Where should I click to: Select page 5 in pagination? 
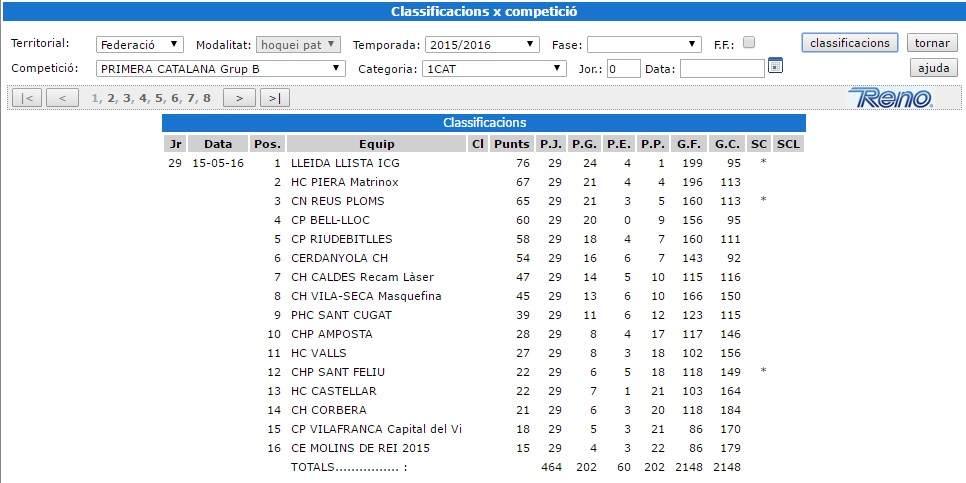click(x=159, y=98)
